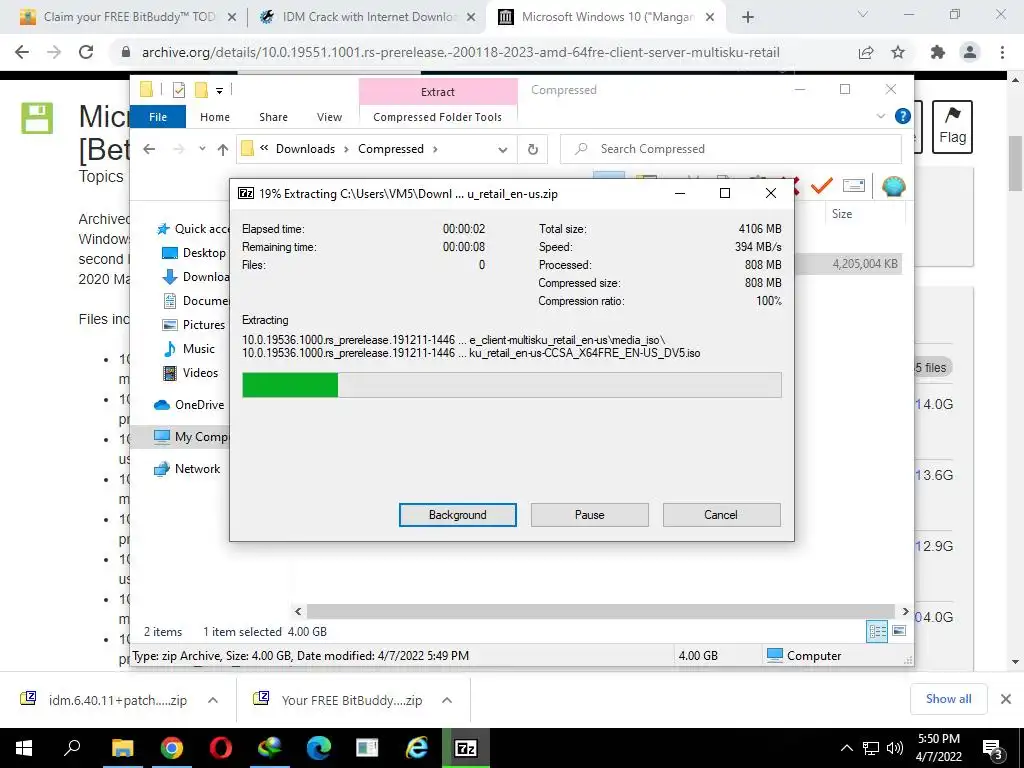
Task: Pause the 7-Zip extraction
Action: pyautogui.click(x=589, y=515)
